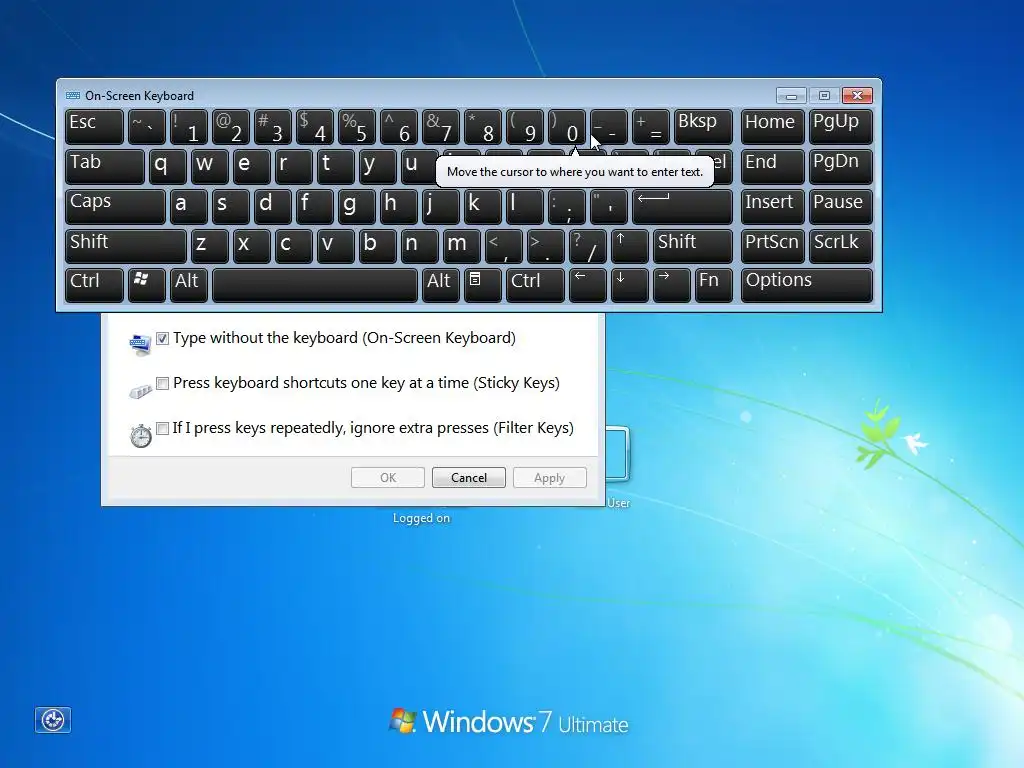This screenshot has height=768, width=1024.
Task: Click the down arrow key
Action: (630, 285)
